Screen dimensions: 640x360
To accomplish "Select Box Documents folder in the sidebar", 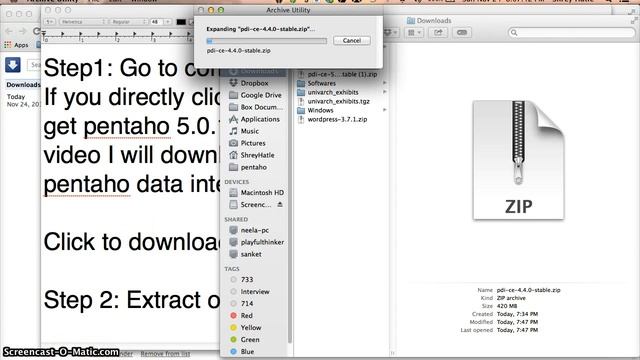I will point(260,107).
